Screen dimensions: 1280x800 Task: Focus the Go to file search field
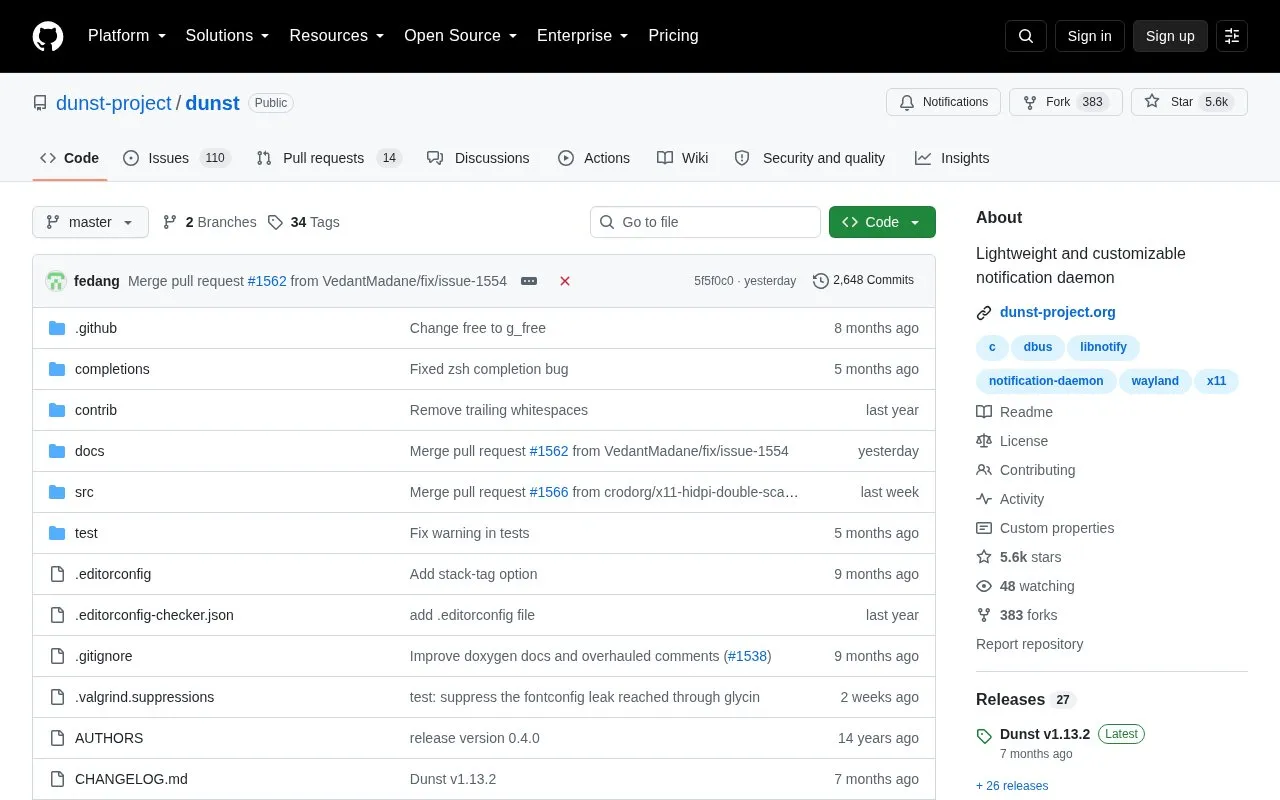click(x=705, y=222)
